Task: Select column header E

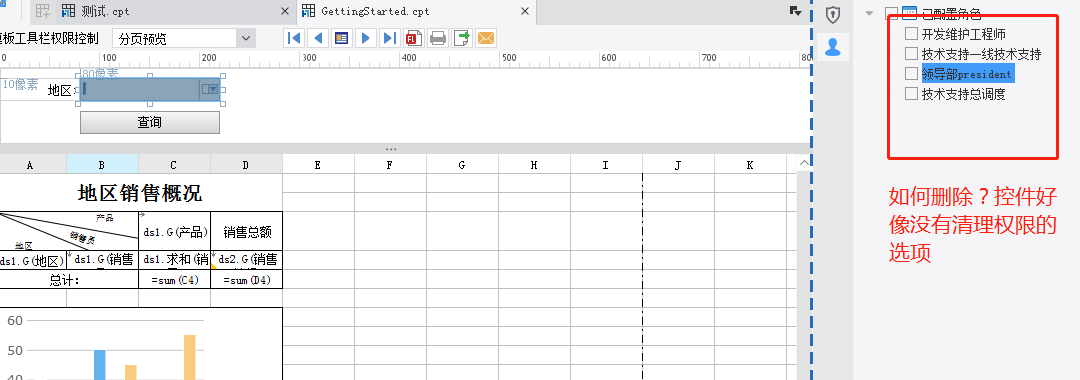Action: 318,164
